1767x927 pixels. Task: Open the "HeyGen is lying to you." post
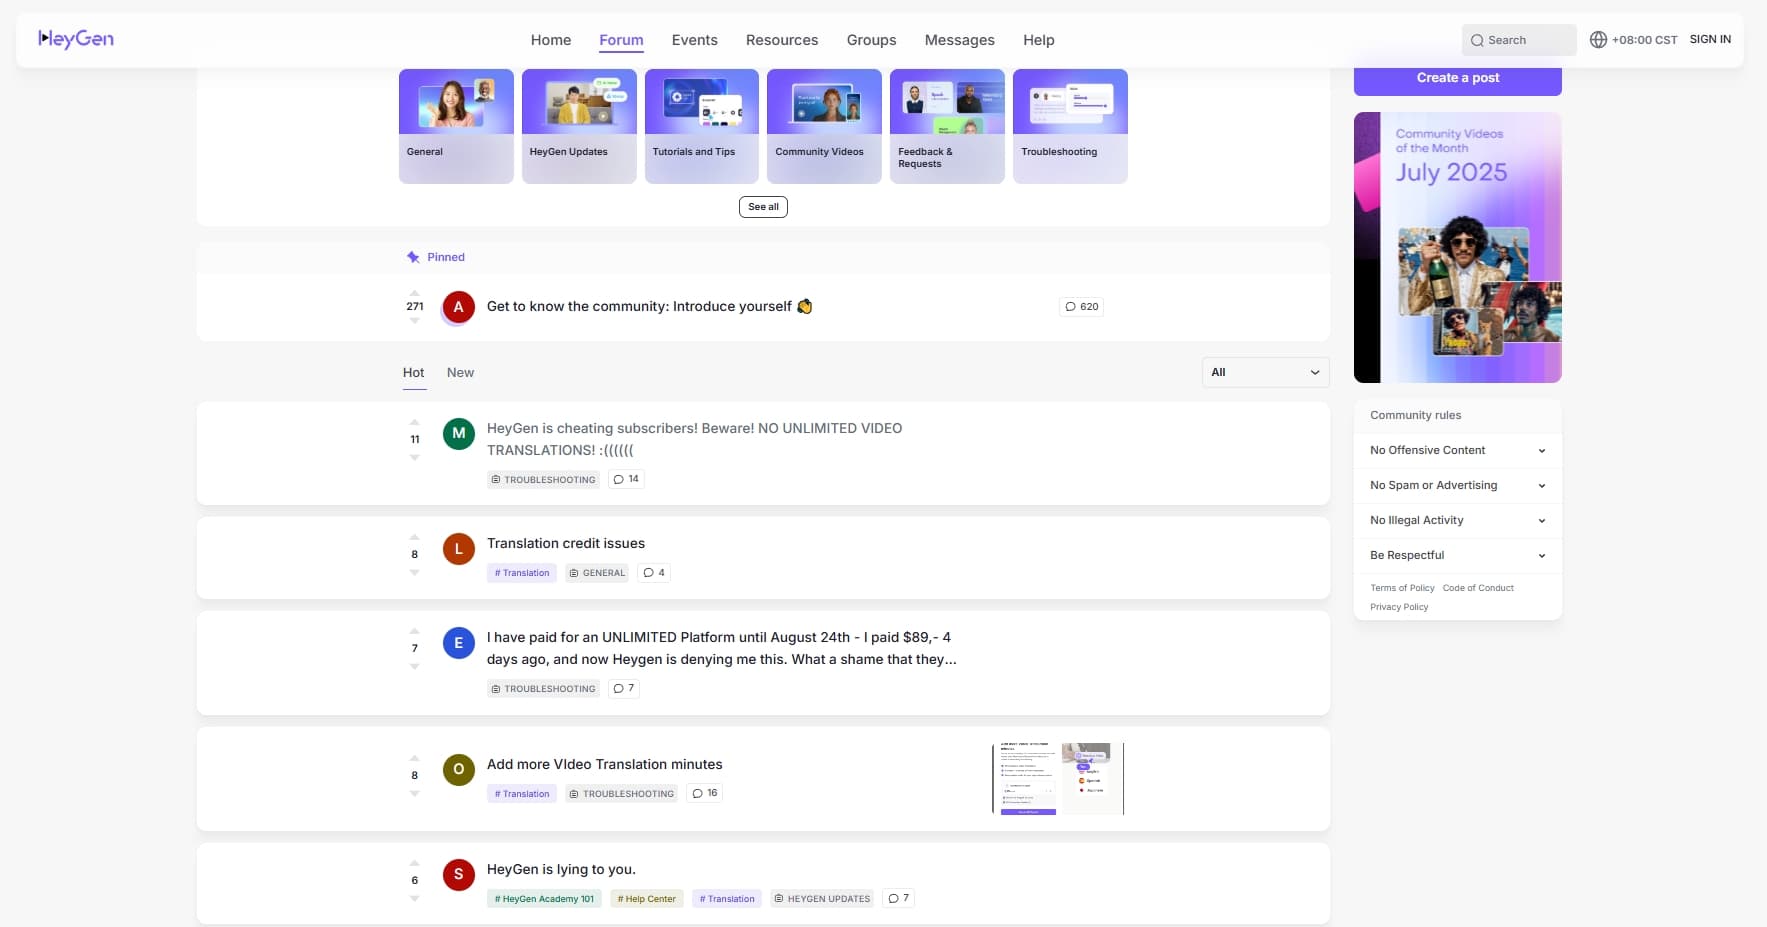pos(561,869)
